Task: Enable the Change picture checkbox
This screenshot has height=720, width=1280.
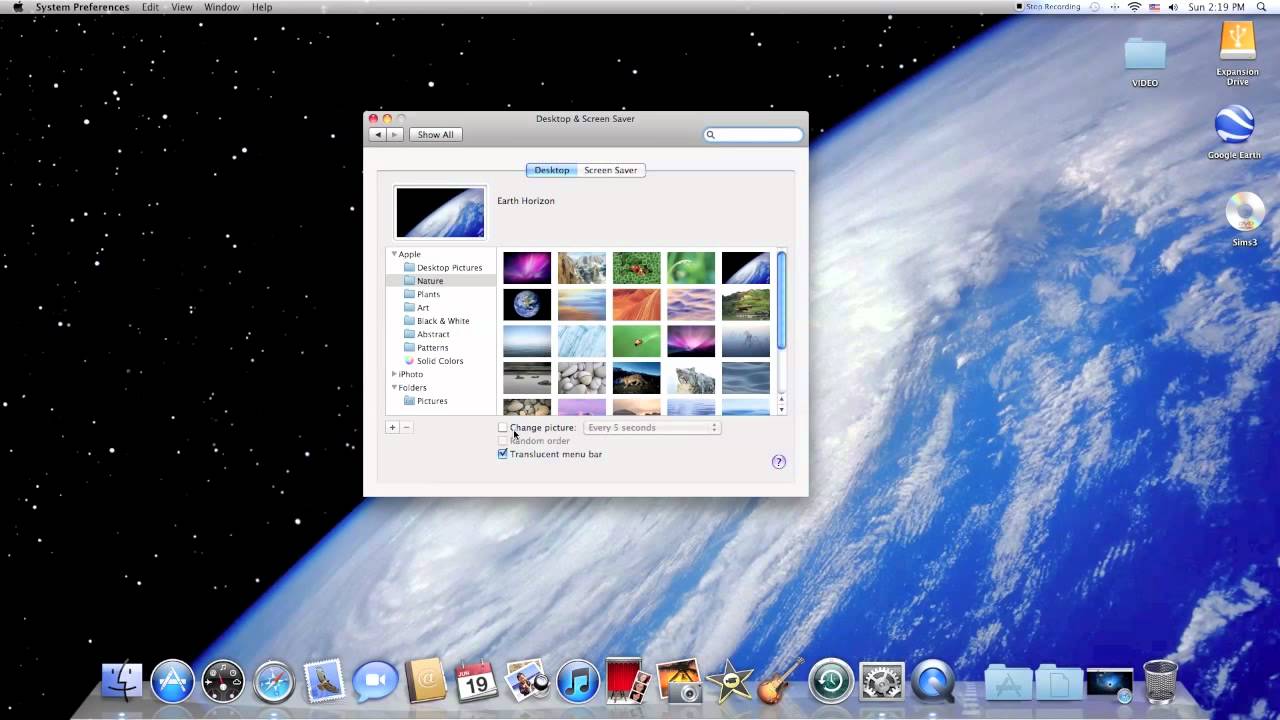Action: 503,427
